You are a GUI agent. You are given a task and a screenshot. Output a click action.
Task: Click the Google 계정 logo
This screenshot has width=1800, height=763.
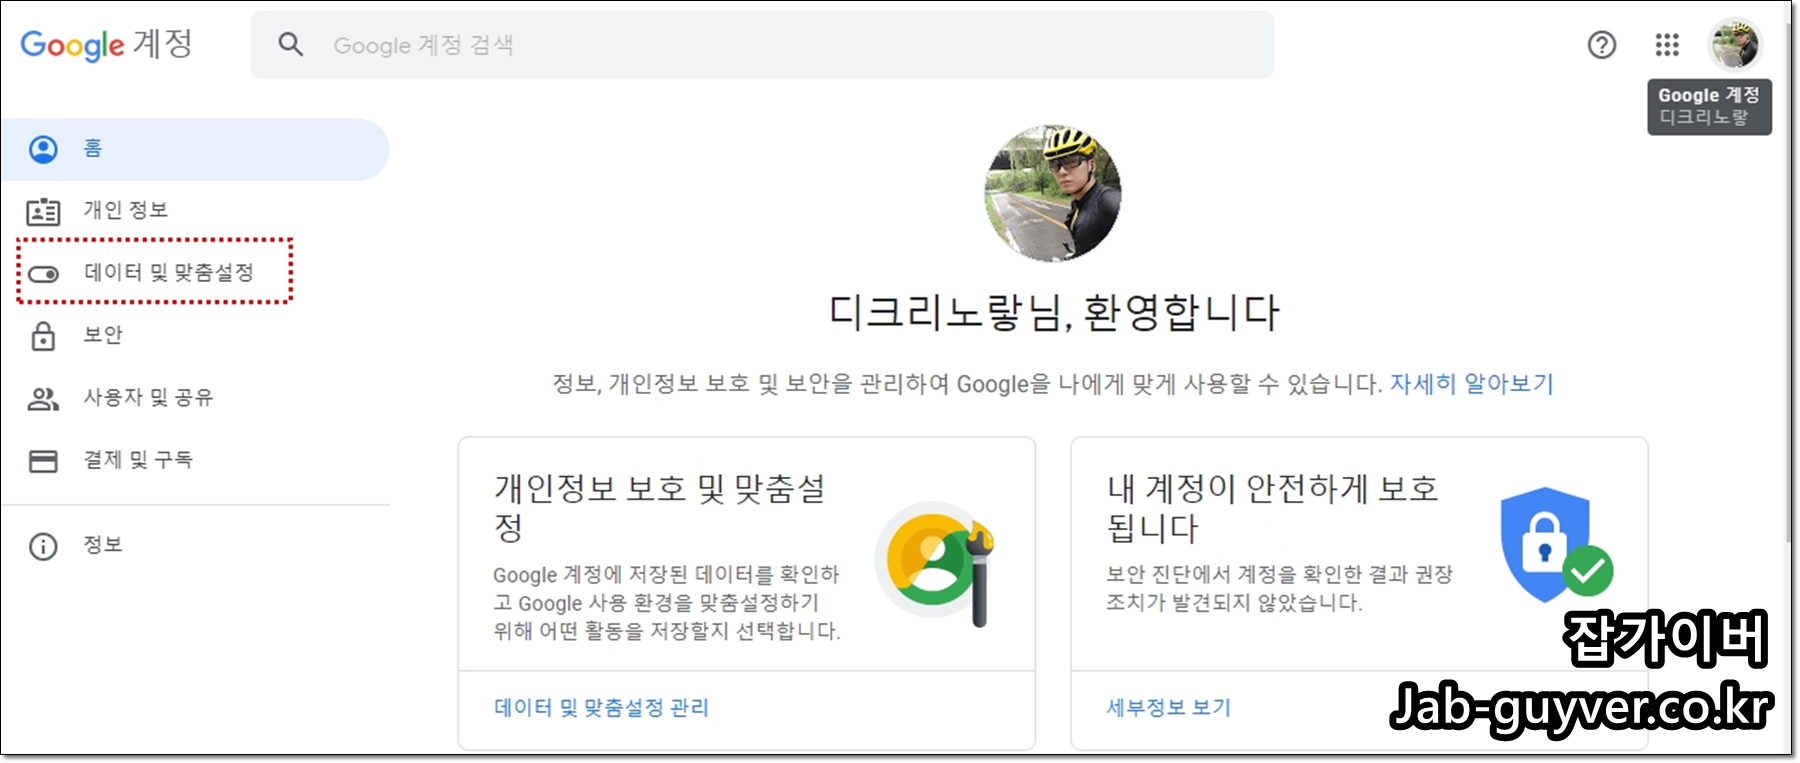tap(106, 45)
